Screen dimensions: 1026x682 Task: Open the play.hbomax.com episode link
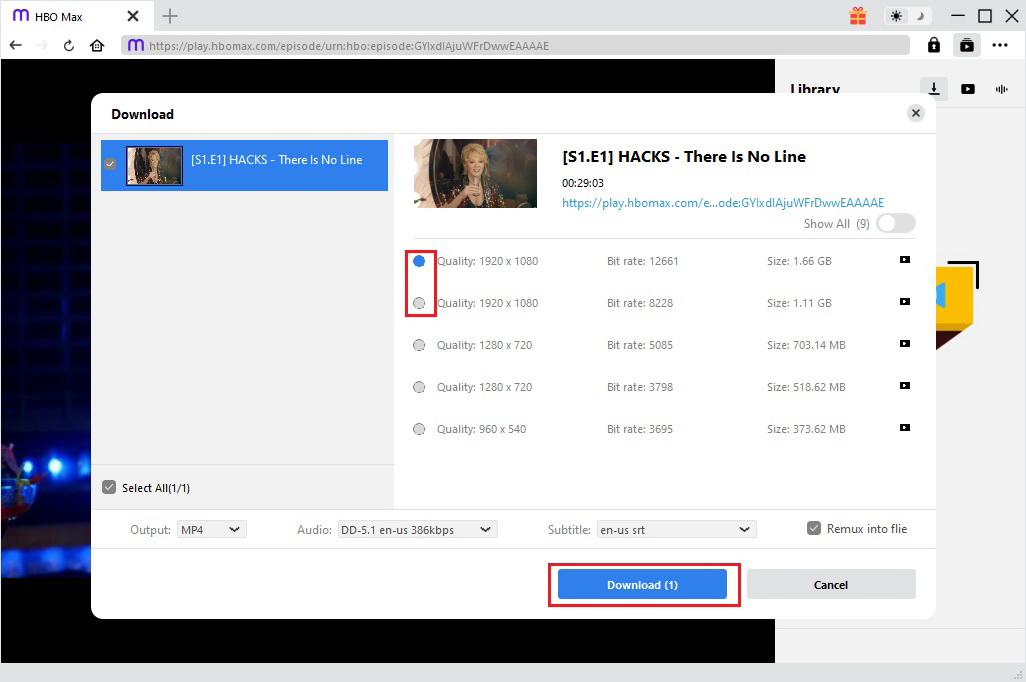pyautogui.click(x=723, y=203)
